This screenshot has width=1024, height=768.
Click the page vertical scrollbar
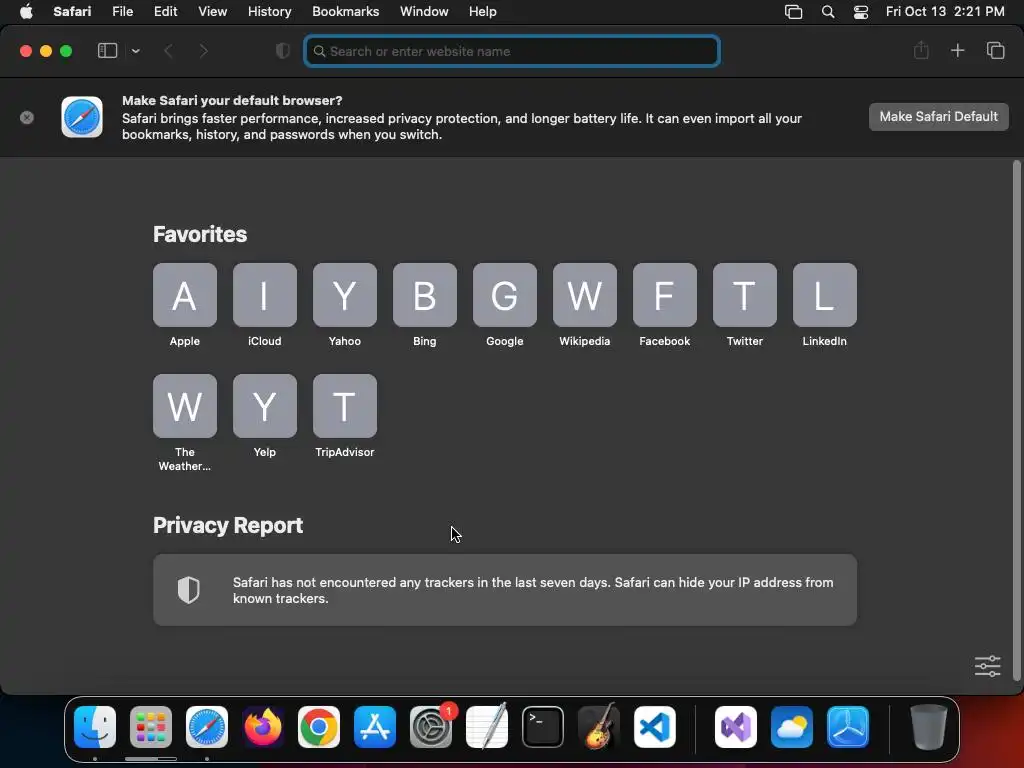1016,421
